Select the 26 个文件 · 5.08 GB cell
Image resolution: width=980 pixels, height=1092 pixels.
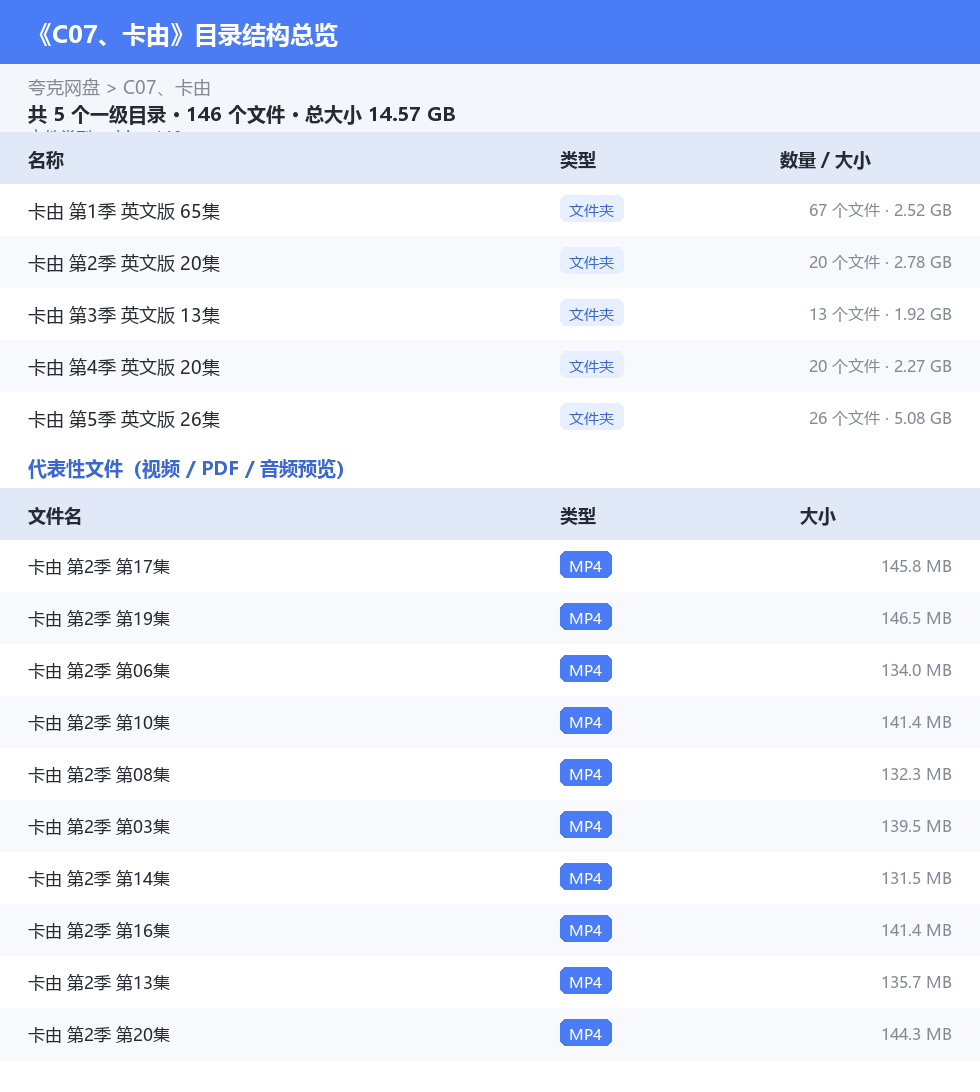click(x=880, y=419)
